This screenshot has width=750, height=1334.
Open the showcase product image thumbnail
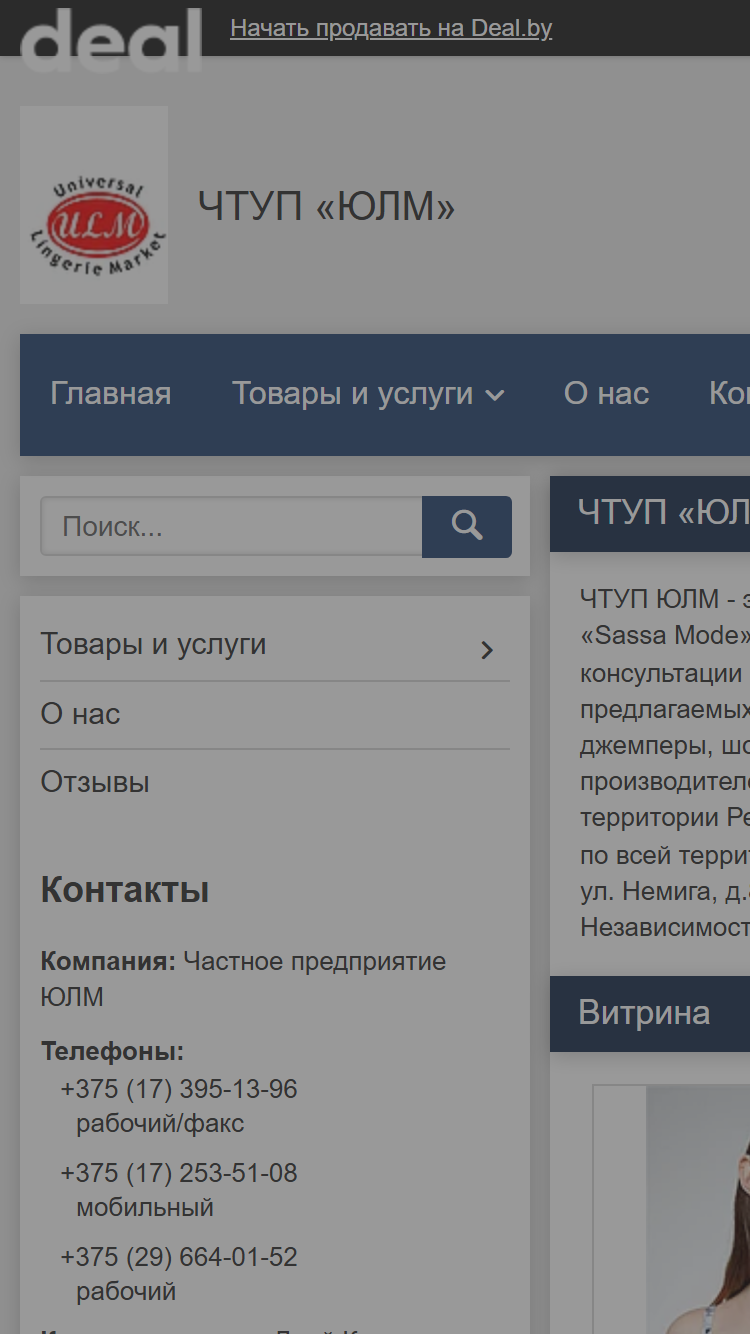(698, 1210)
